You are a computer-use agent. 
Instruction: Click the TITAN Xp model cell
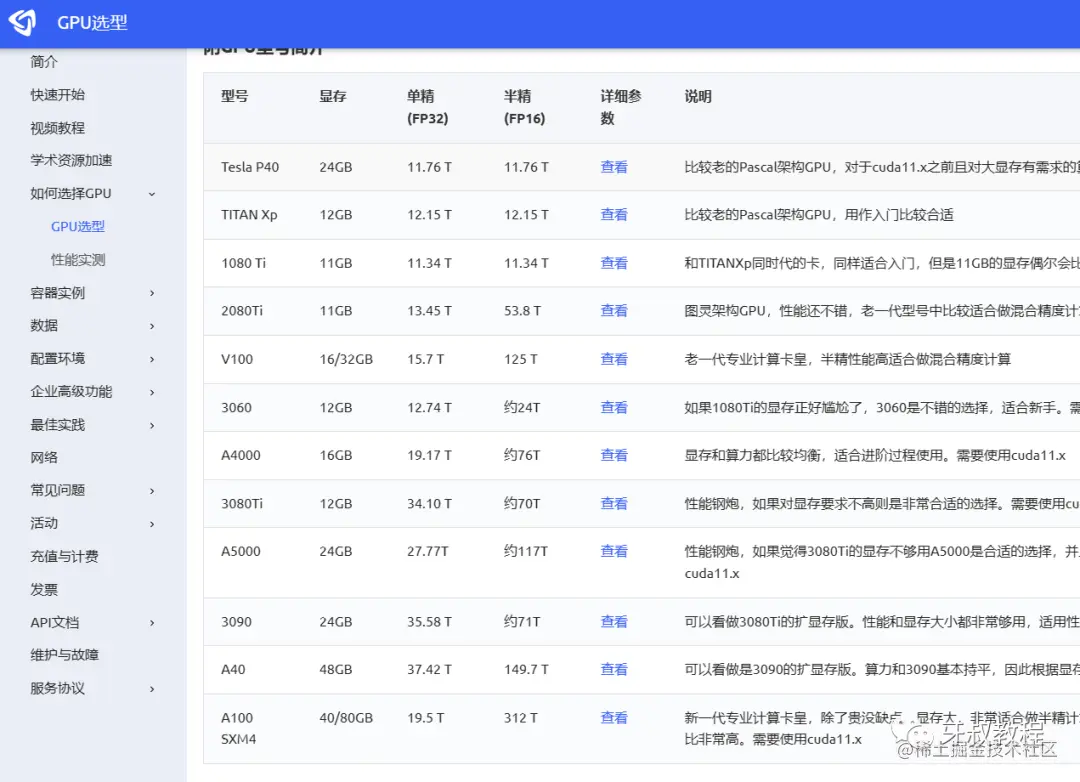249,215
